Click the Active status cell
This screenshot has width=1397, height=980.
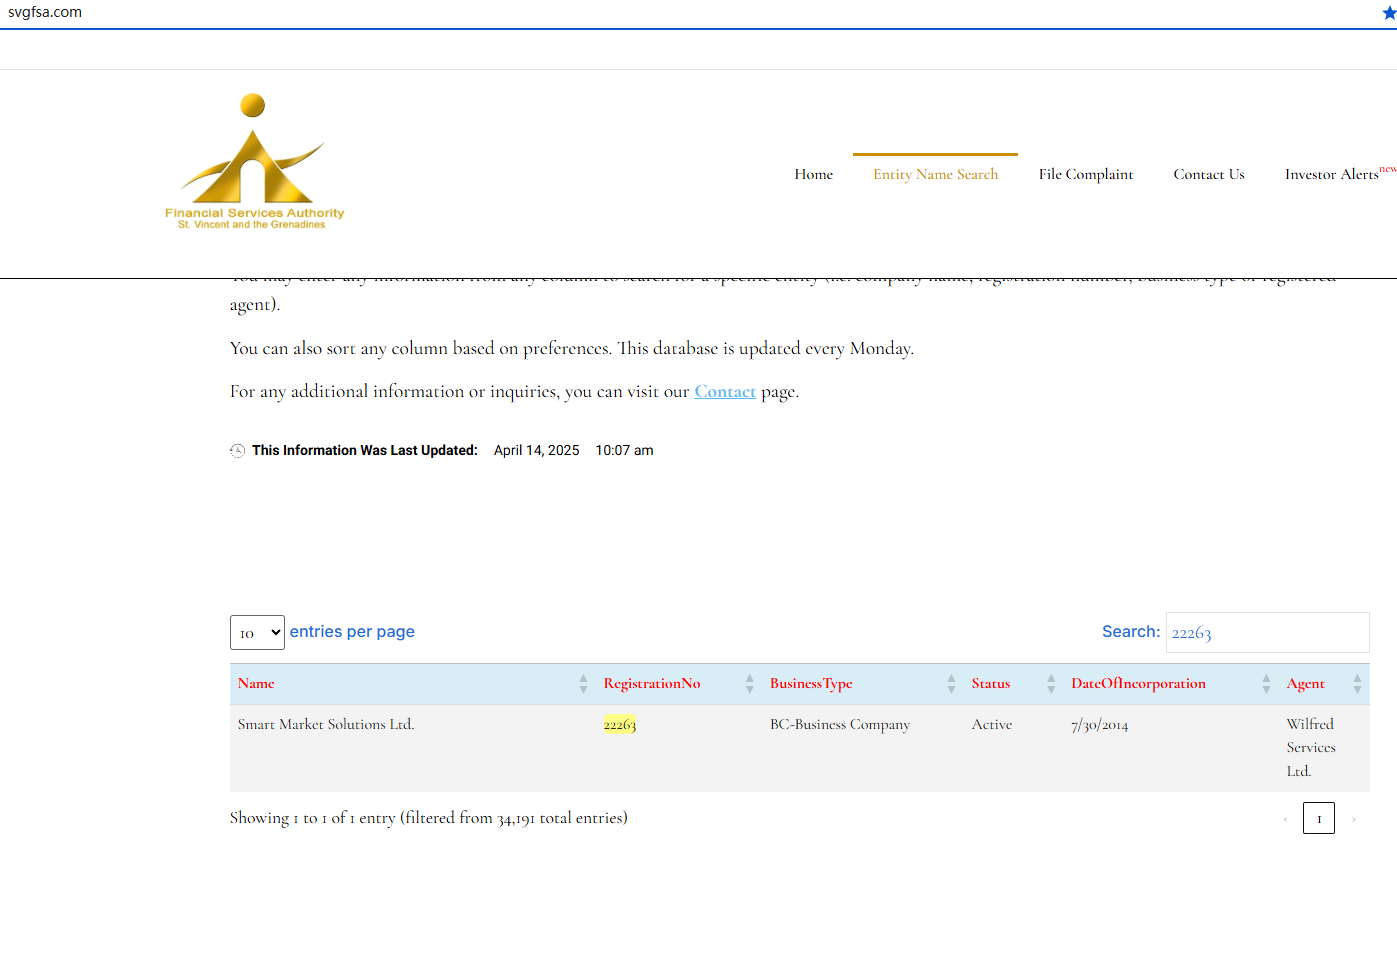point(992,725)
